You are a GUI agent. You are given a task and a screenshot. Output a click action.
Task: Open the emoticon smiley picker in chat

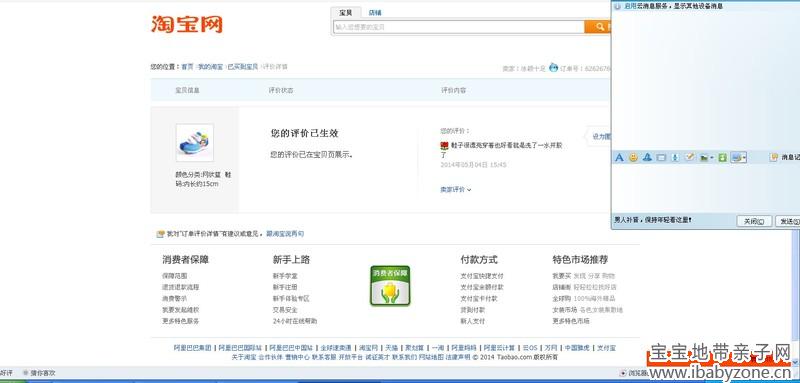point(633,158)
